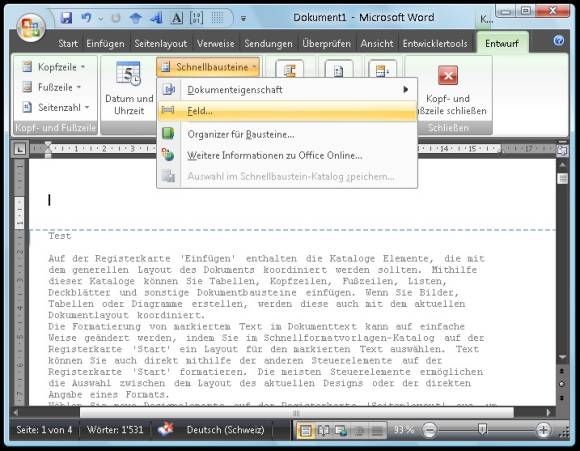Screen dimensions: 580x451
Task: Open the Dokumenteigenschaft submenu
Action: 287,90
